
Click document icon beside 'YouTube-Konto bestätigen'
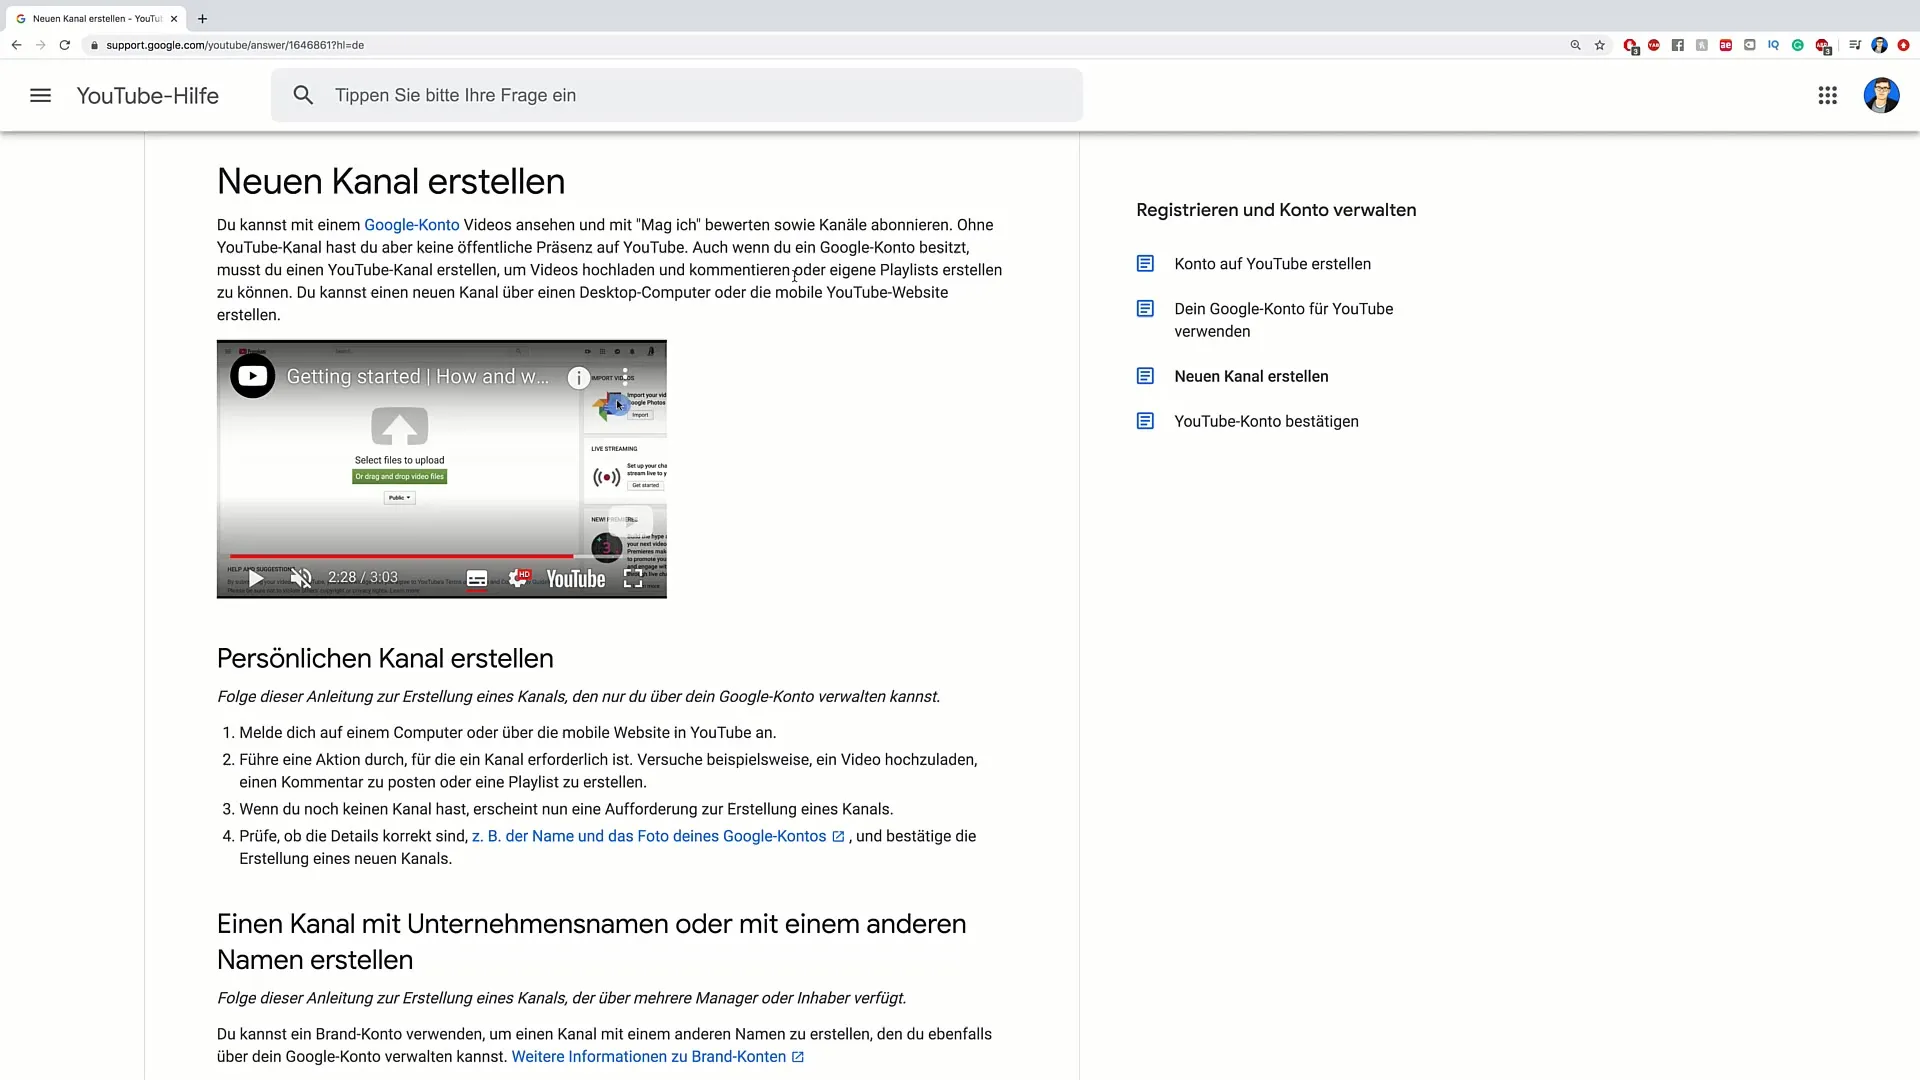[1145, 421]
